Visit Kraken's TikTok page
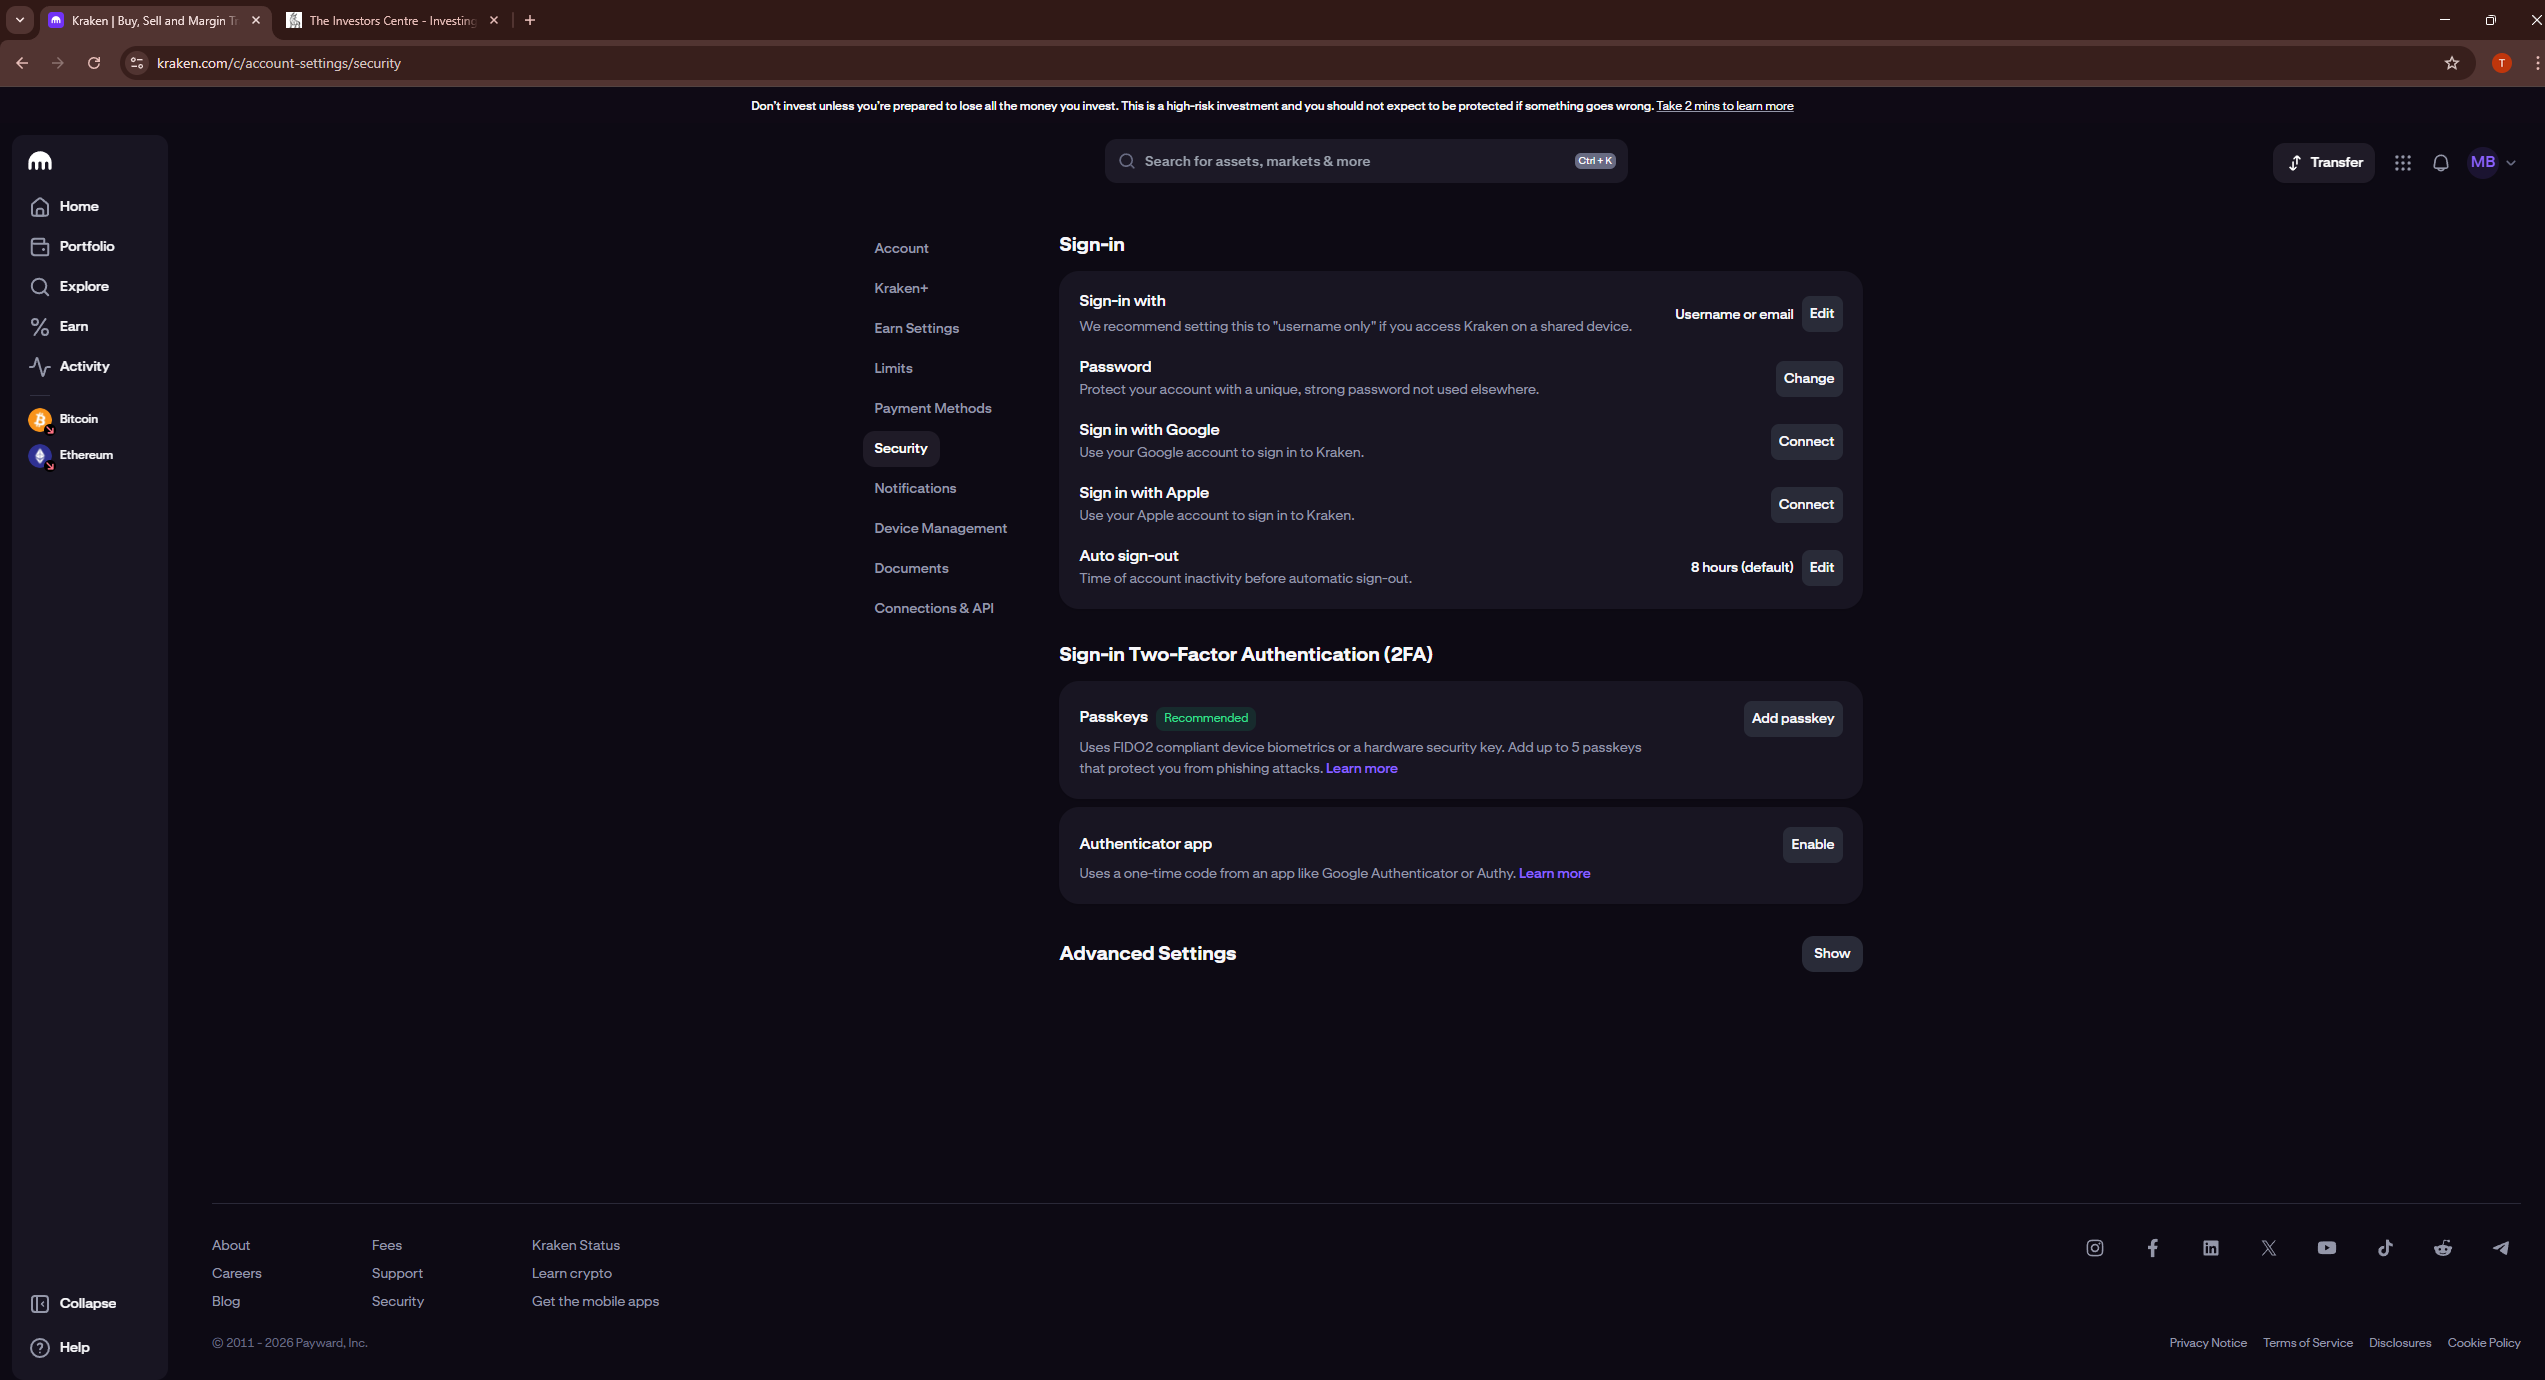This screenshot has height=1380, width=2545. [2385, 1248]
